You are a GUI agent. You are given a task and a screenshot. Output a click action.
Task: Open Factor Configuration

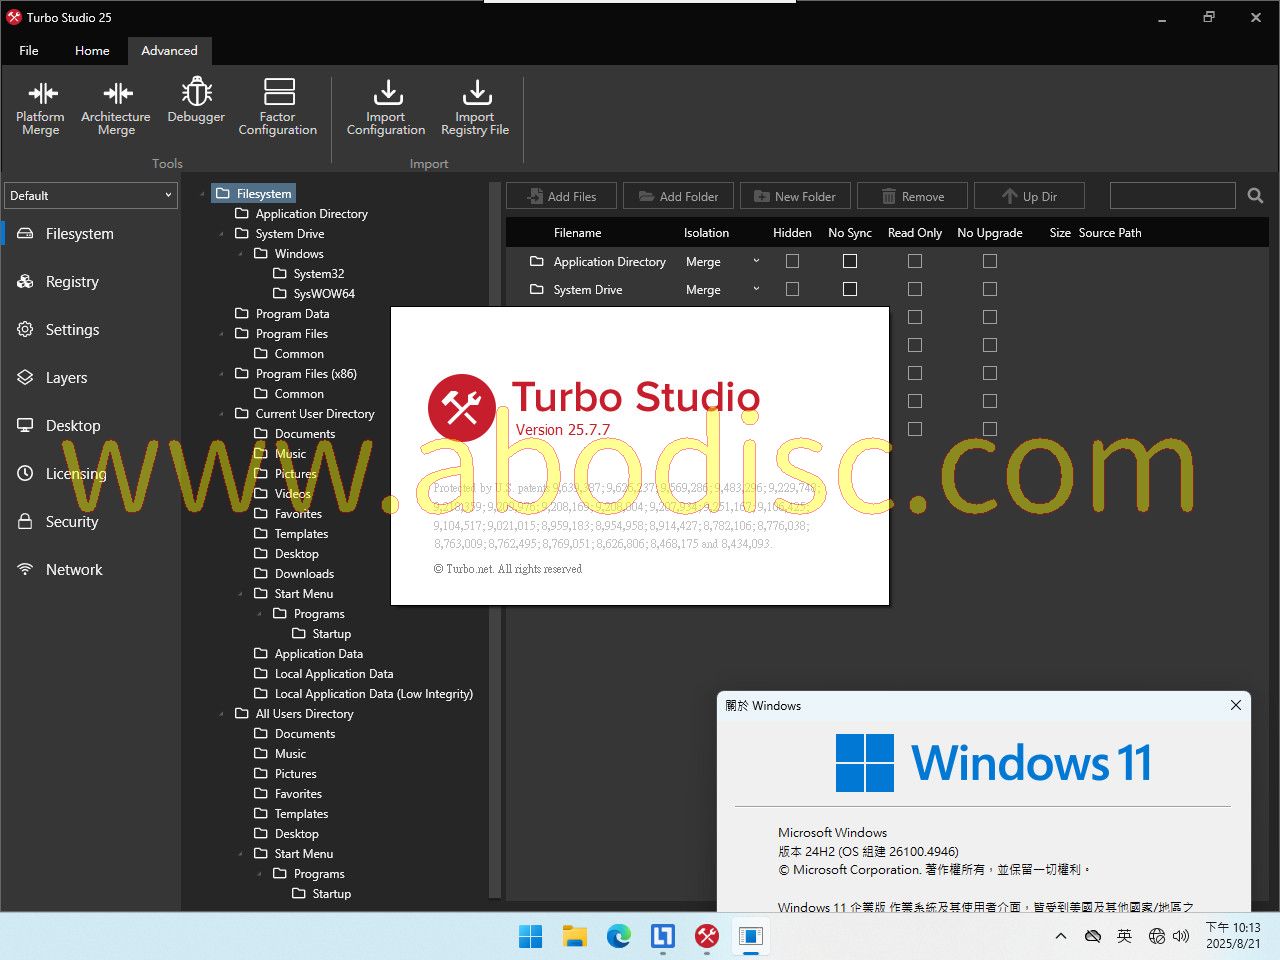point(278,107)
